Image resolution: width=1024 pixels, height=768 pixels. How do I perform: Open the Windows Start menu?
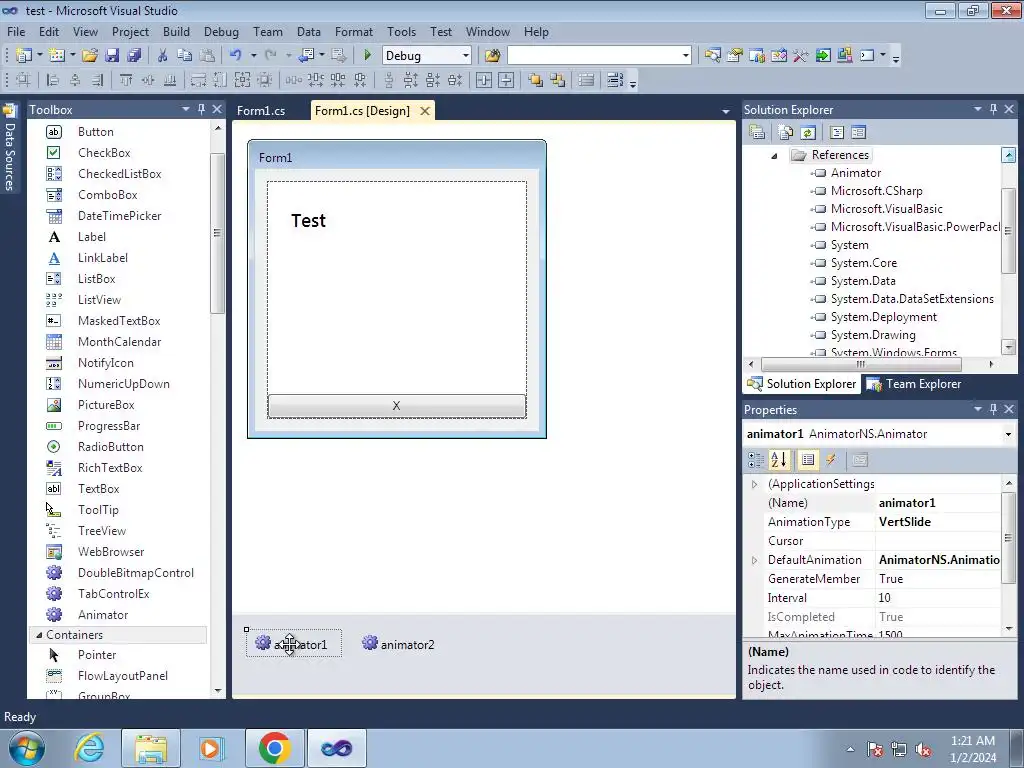(27, 748)
